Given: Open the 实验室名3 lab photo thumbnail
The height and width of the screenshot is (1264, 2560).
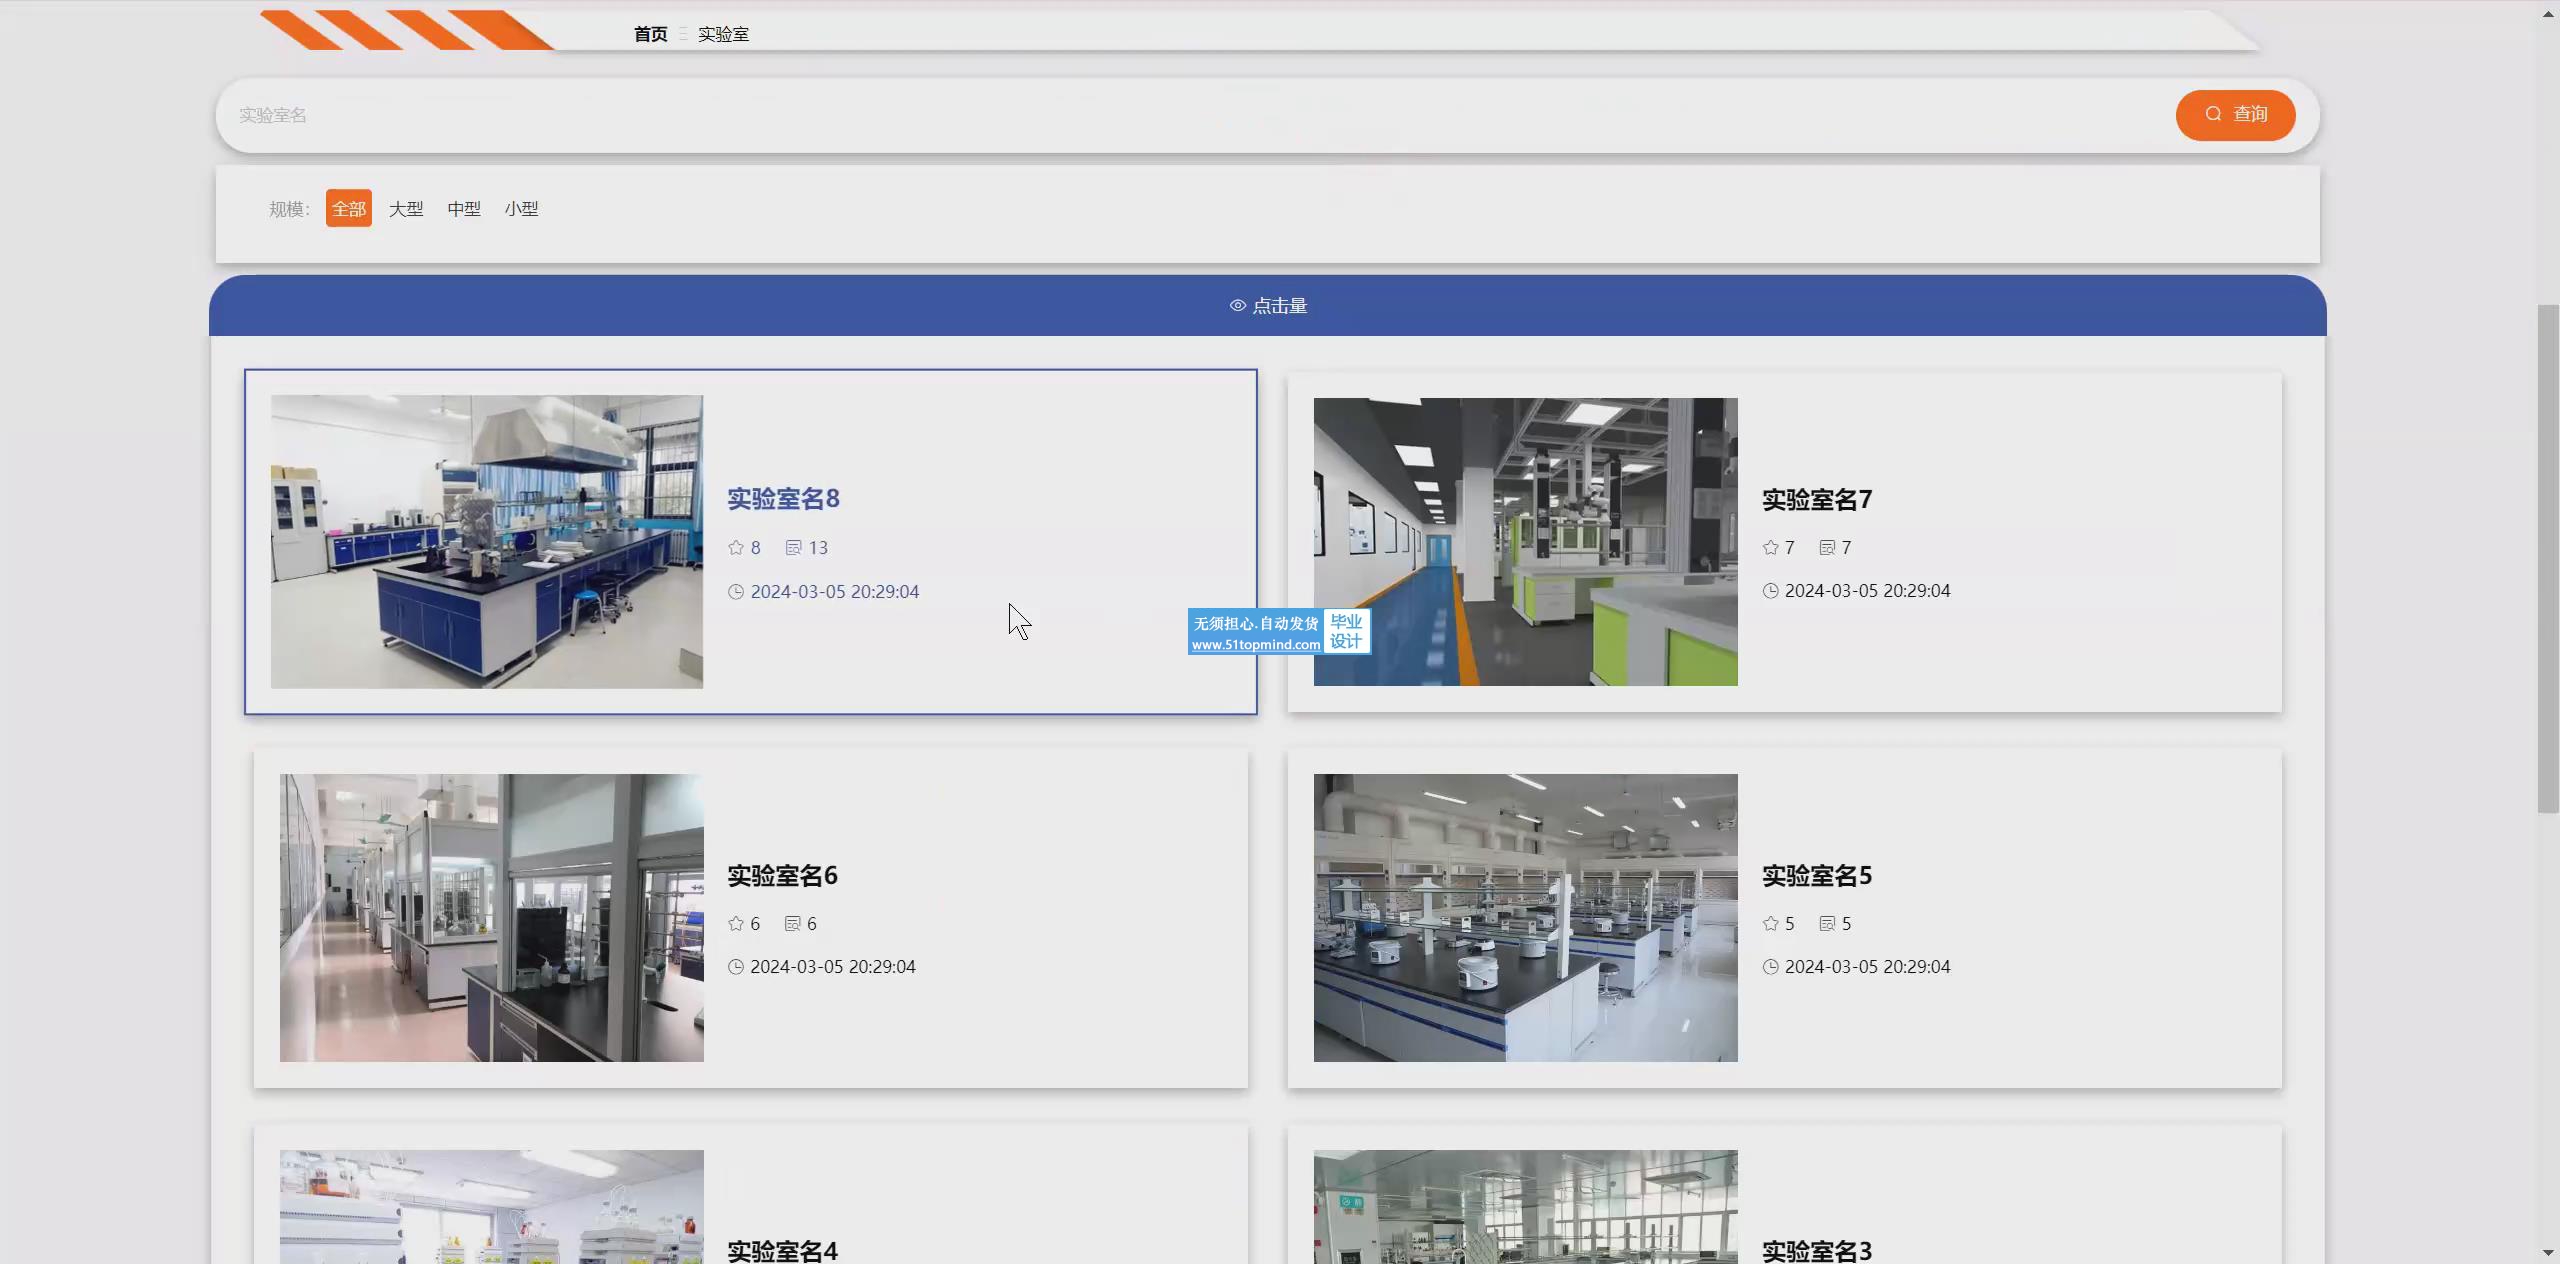Looking at the screenshot, I should click(1526, 1207).
